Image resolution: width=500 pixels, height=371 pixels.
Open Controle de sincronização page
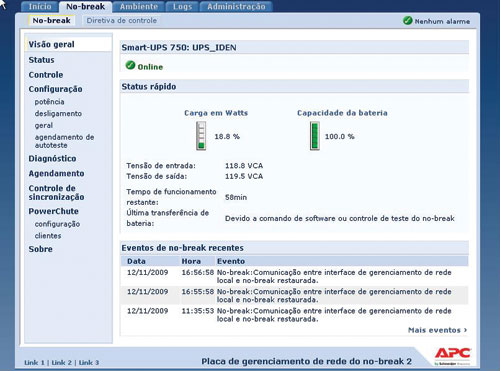(x=56, y=193)
